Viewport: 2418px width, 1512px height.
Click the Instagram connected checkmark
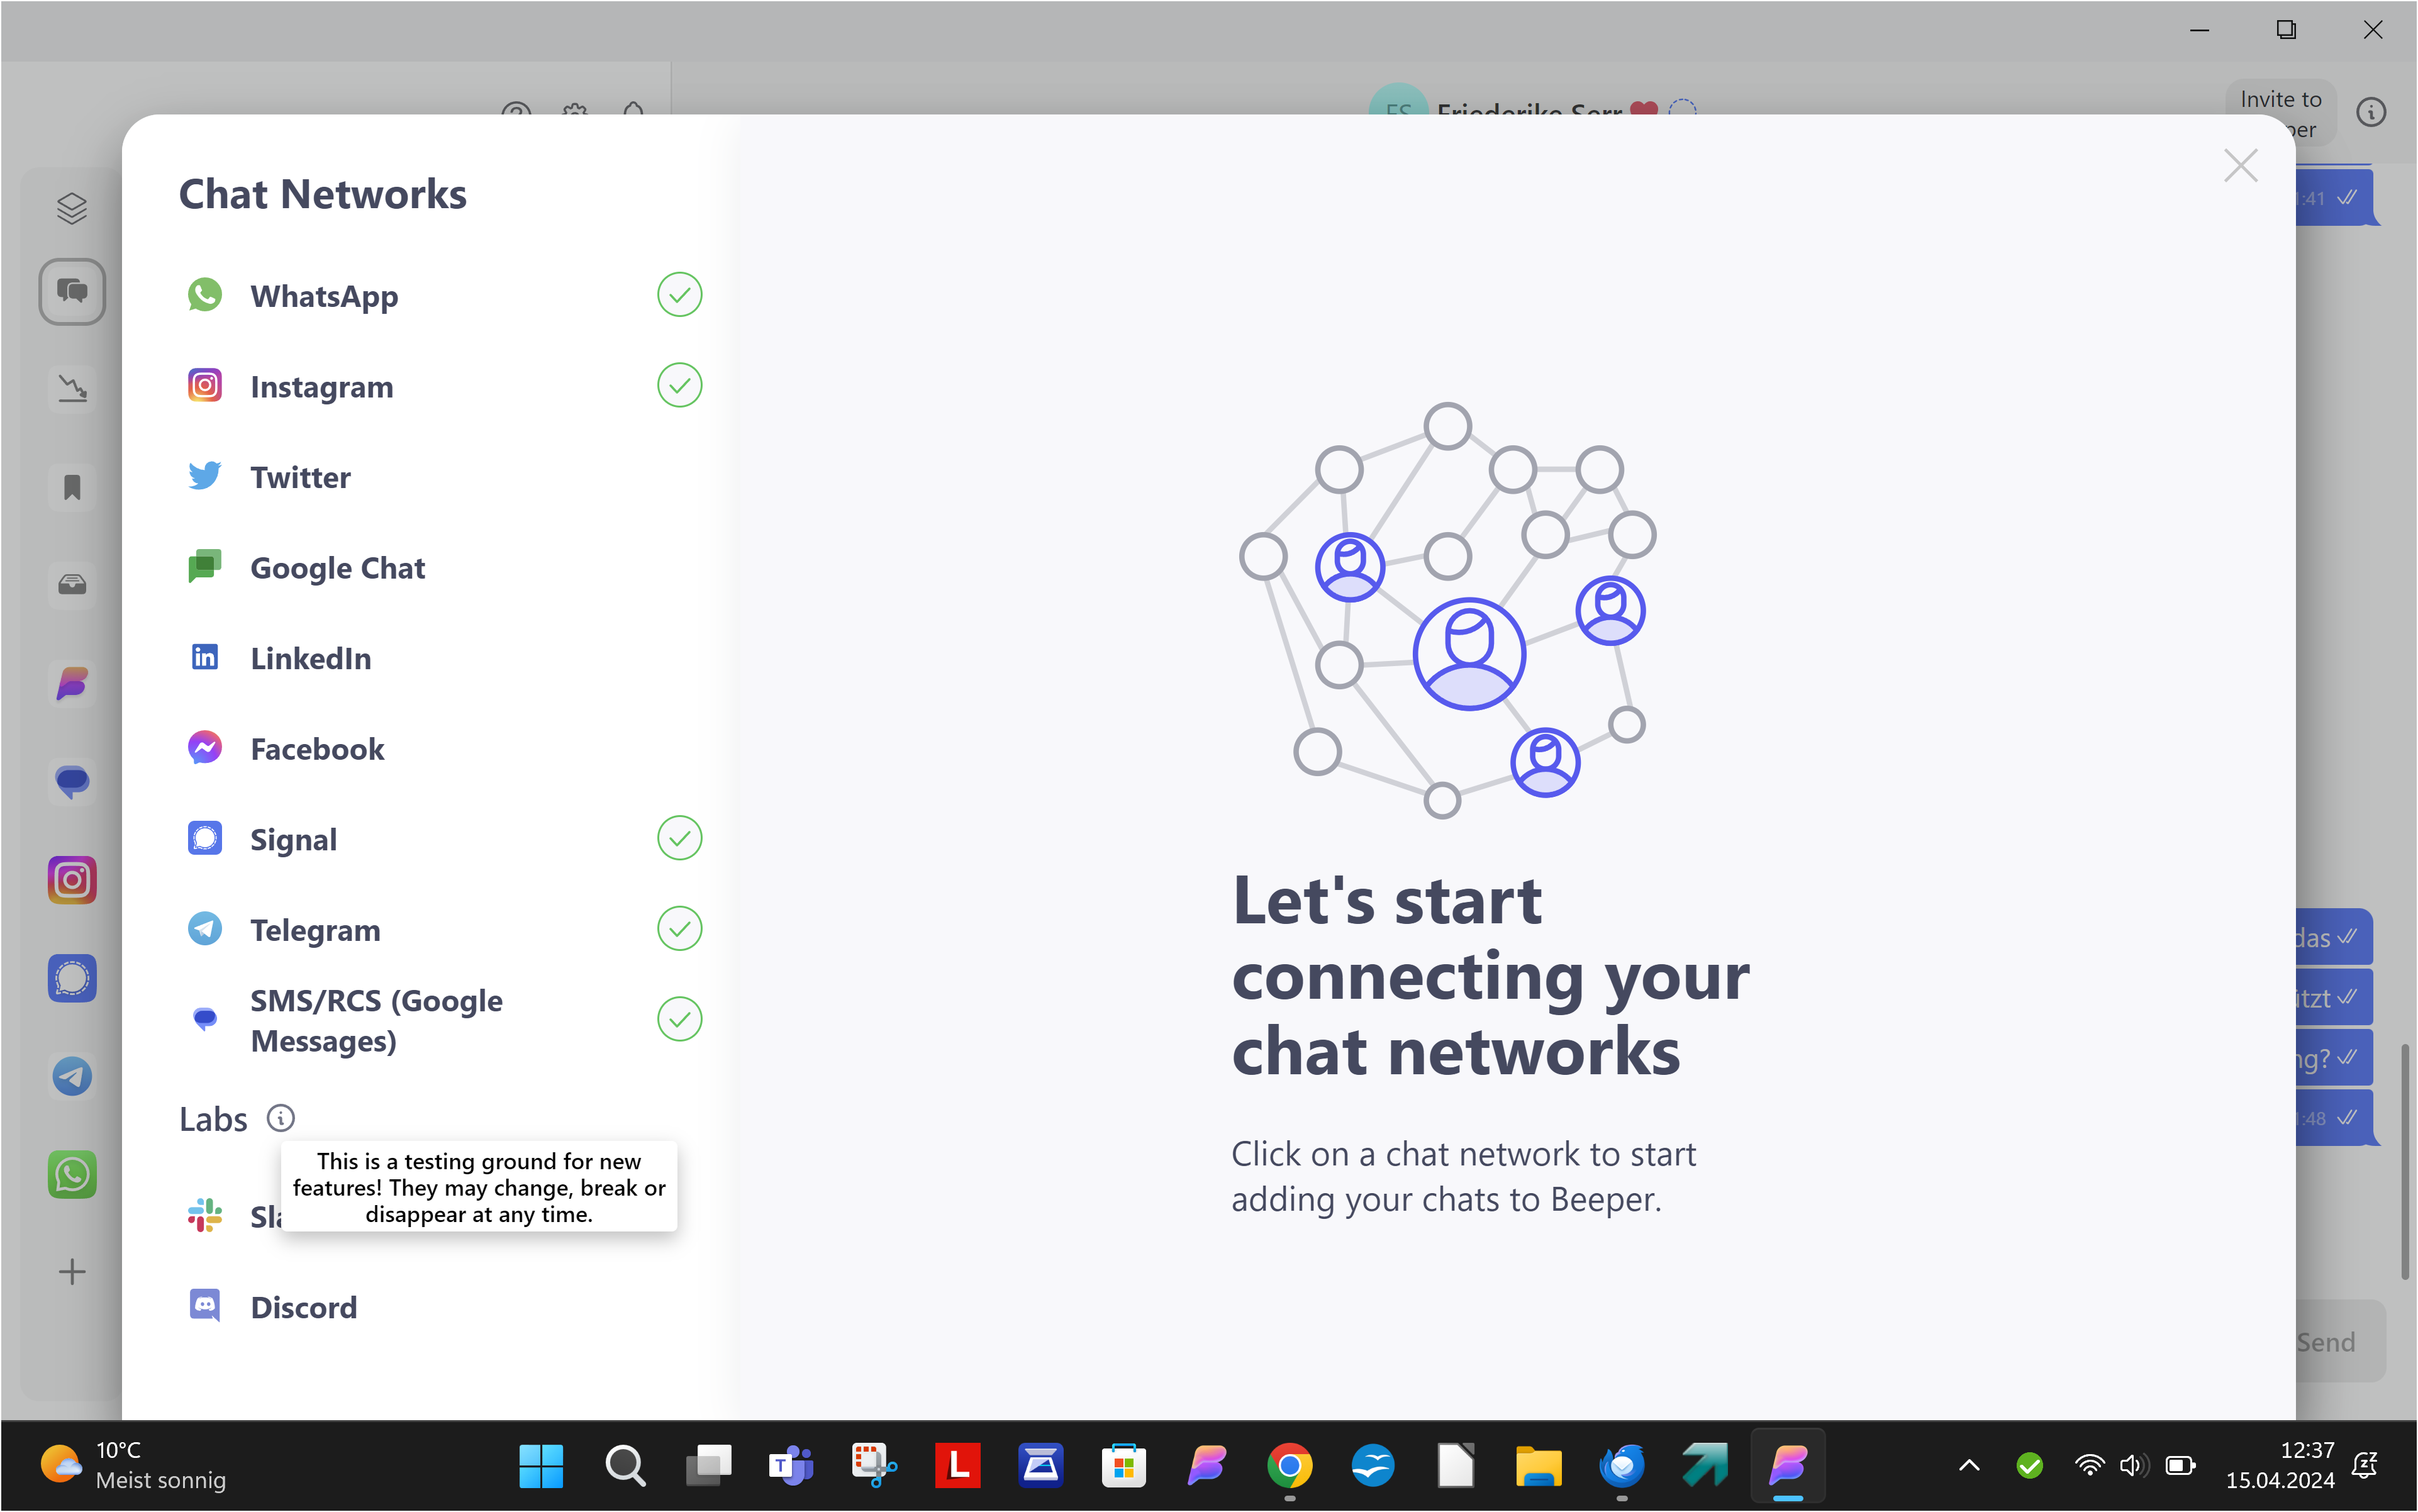[679, 385]
